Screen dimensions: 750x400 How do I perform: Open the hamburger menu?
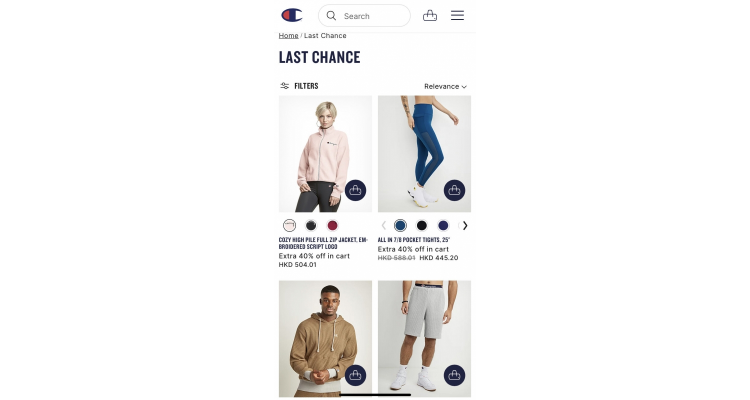[457, 15]
